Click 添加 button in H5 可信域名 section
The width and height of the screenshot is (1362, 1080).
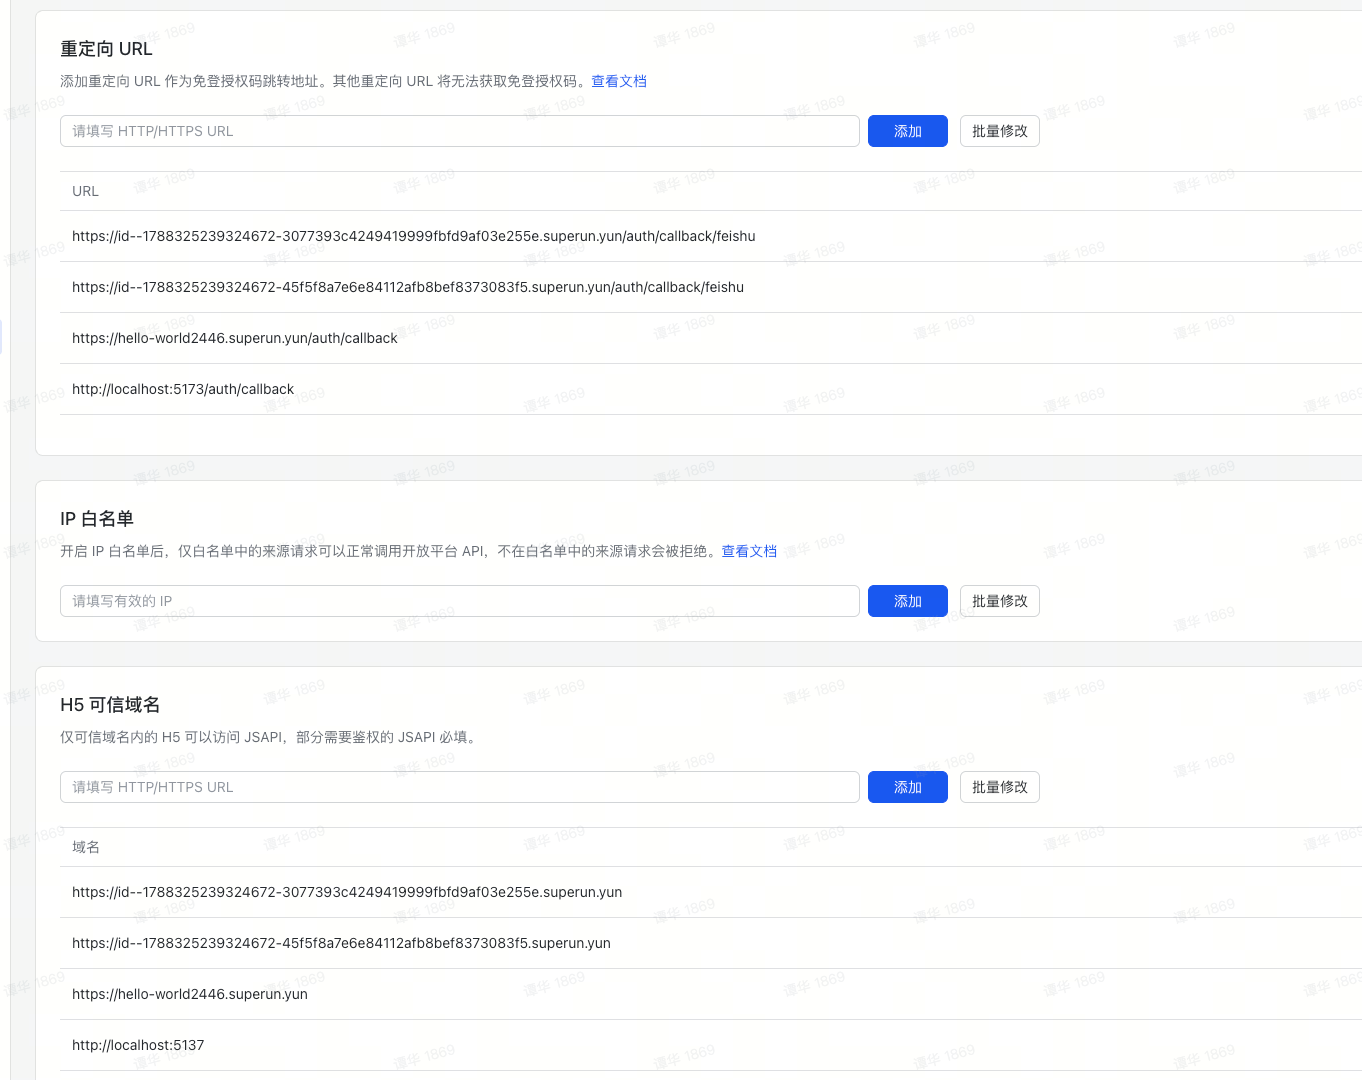pyautogui.click(x=907, y=787)
